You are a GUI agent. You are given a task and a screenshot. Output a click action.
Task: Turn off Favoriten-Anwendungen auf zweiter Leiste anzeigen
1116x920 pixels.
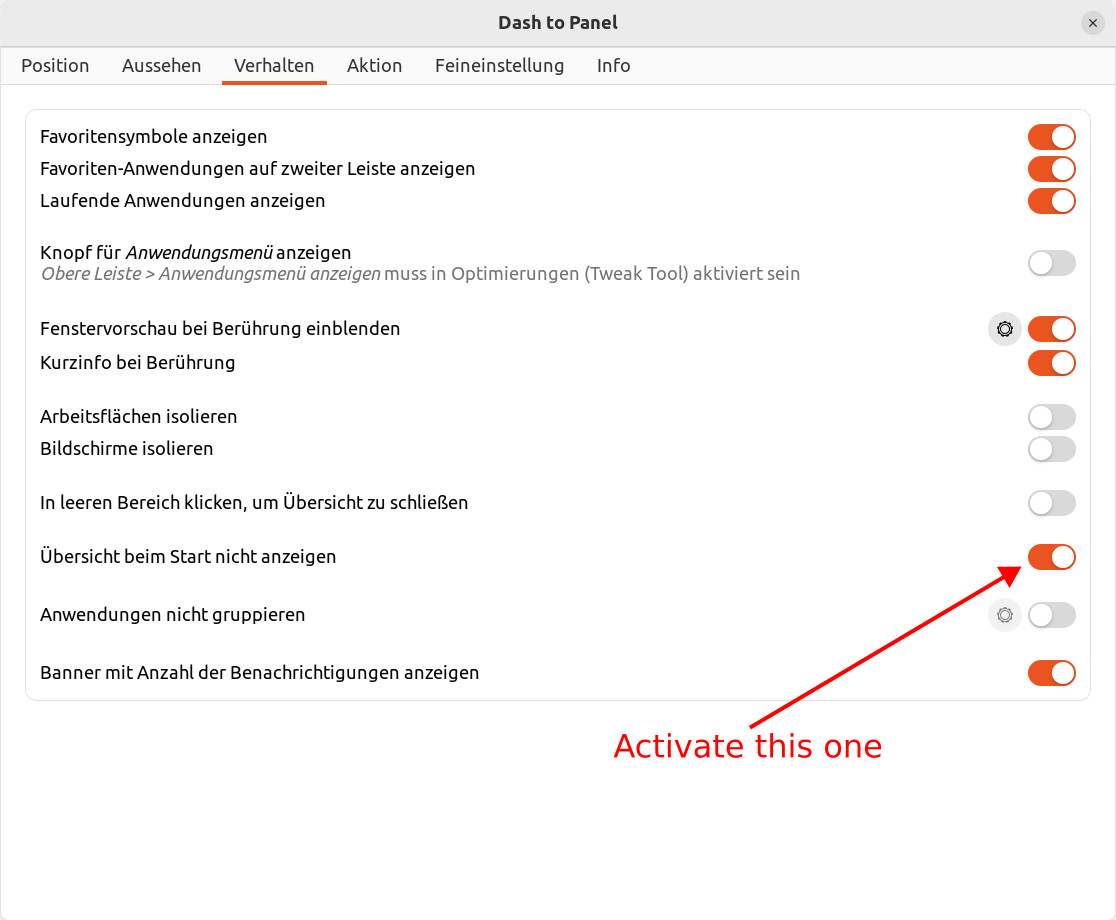pos(1051,169)
